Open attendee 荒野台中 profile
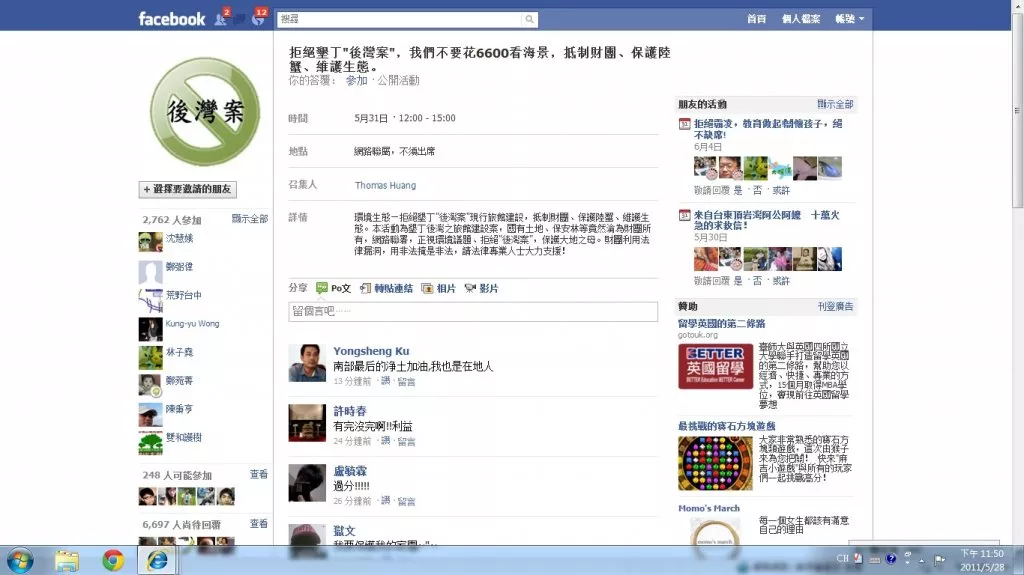1024x575 pixels. pos(183,295)
